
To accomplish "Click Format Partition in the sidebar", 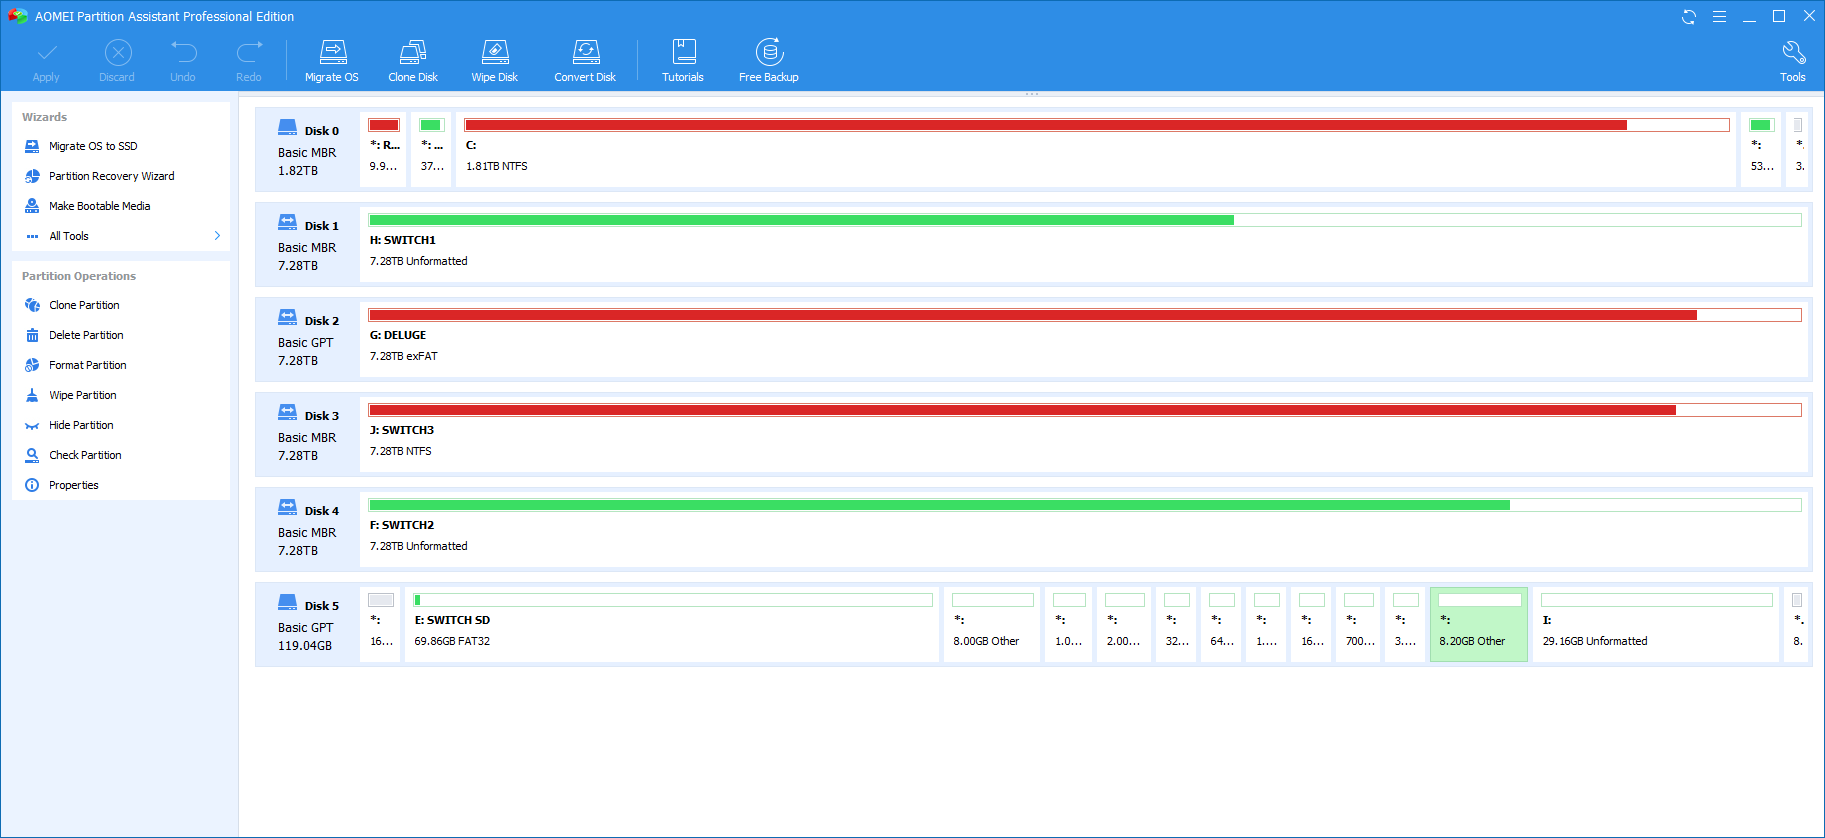I will pos(87,365).
